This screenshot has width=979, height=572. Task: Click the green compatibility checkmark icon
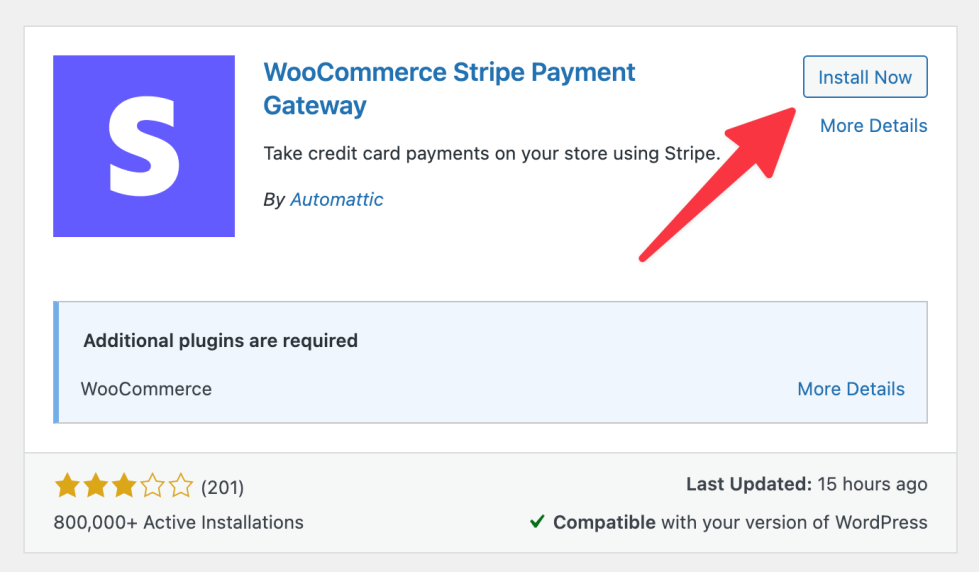coord(537,522)
